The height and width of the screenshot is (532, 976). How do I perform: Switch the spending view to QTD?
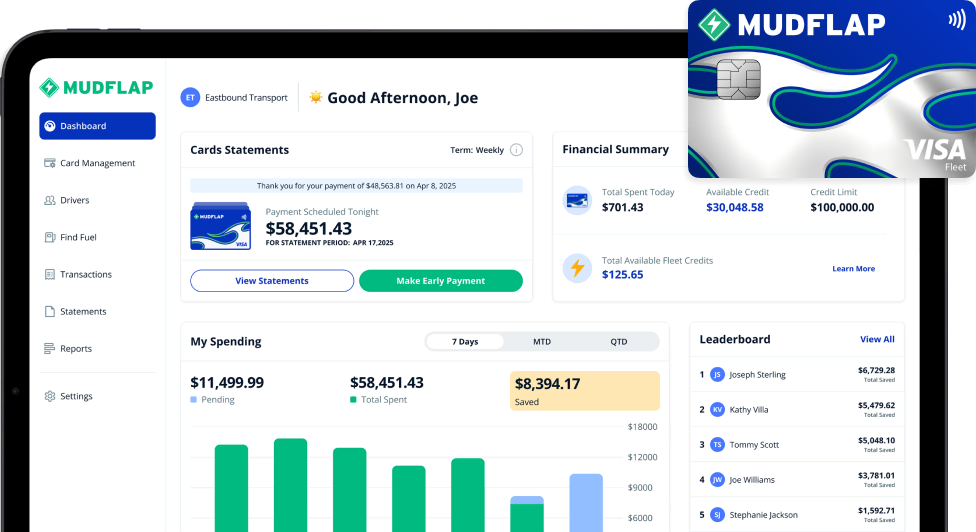pos(619,342)
